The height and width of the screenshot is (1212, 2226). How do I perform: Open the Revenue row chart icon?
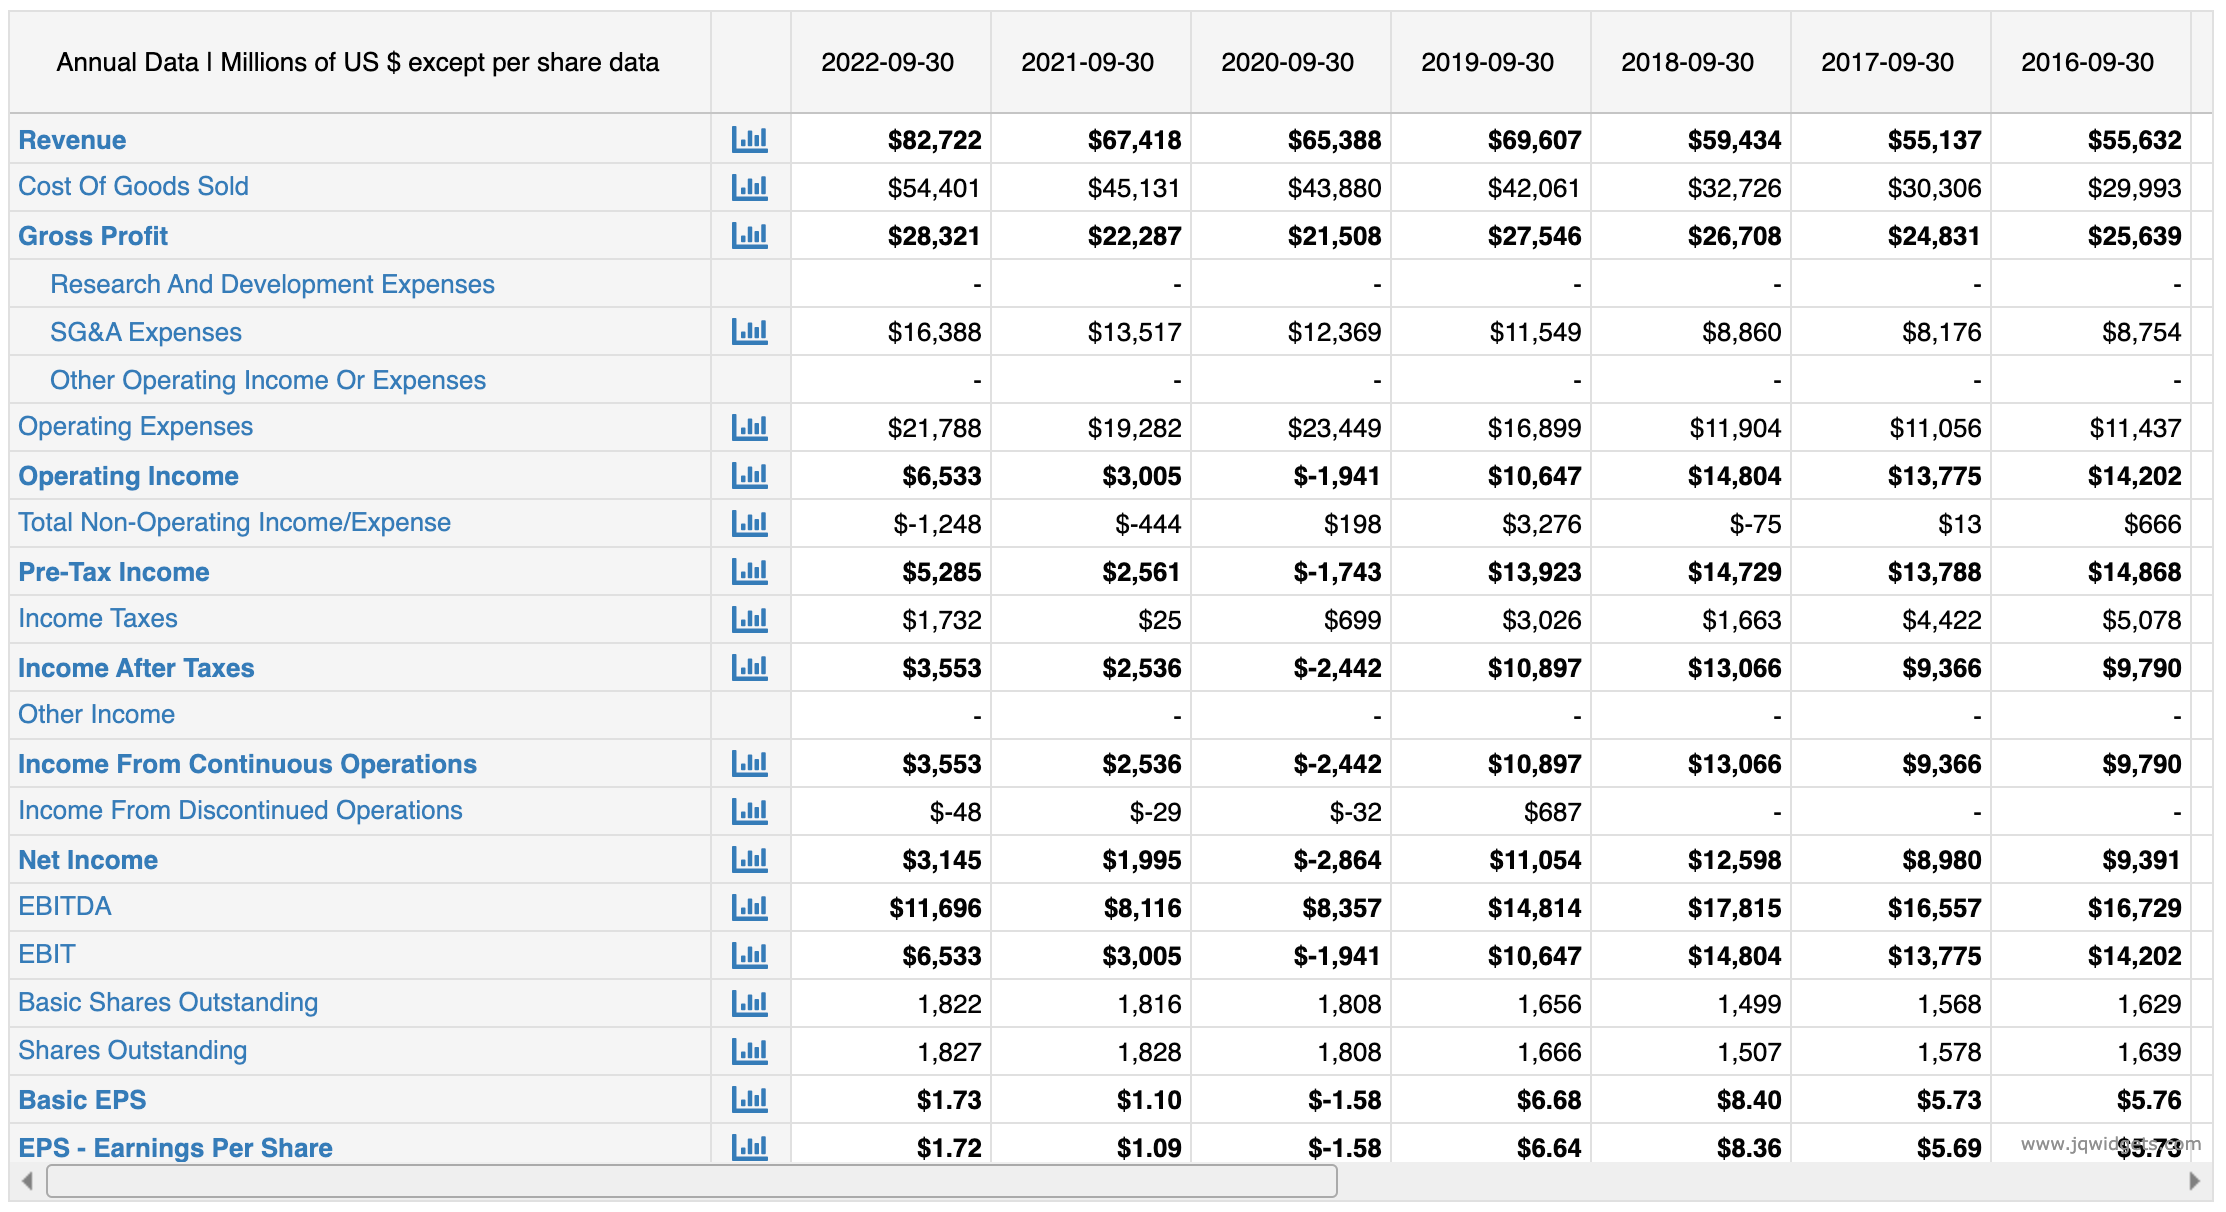pos(749,140)
